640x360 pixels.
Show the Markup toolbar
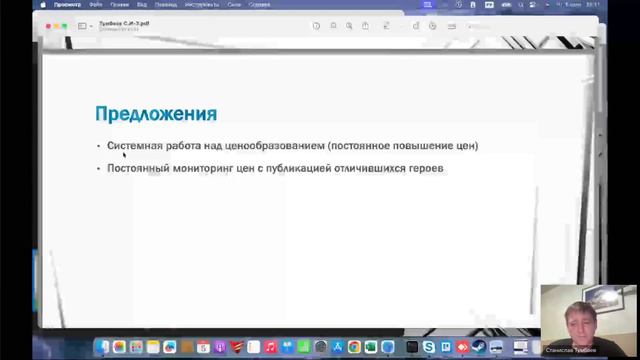click(433, 26)
